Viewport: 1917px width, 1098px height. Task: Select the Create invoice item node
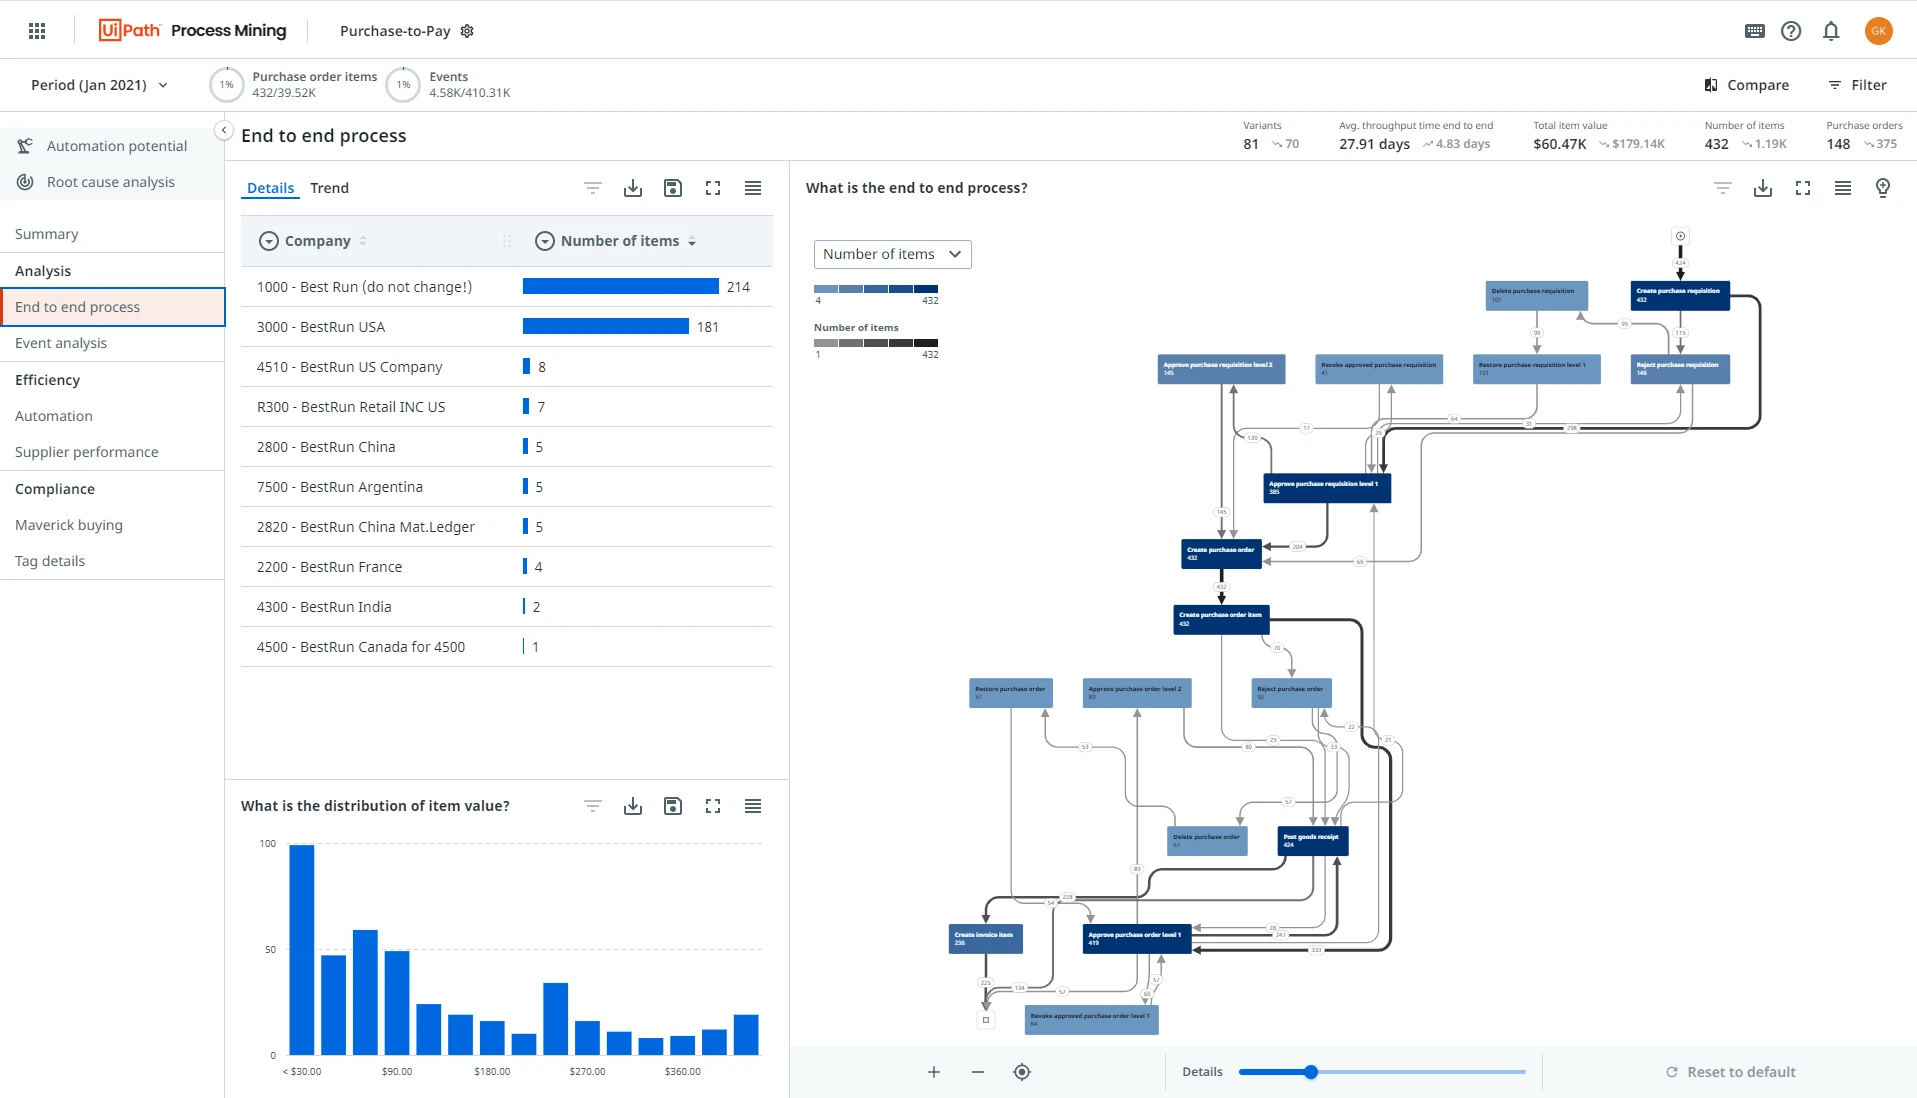pyautogui.click(x=985, y=939)
